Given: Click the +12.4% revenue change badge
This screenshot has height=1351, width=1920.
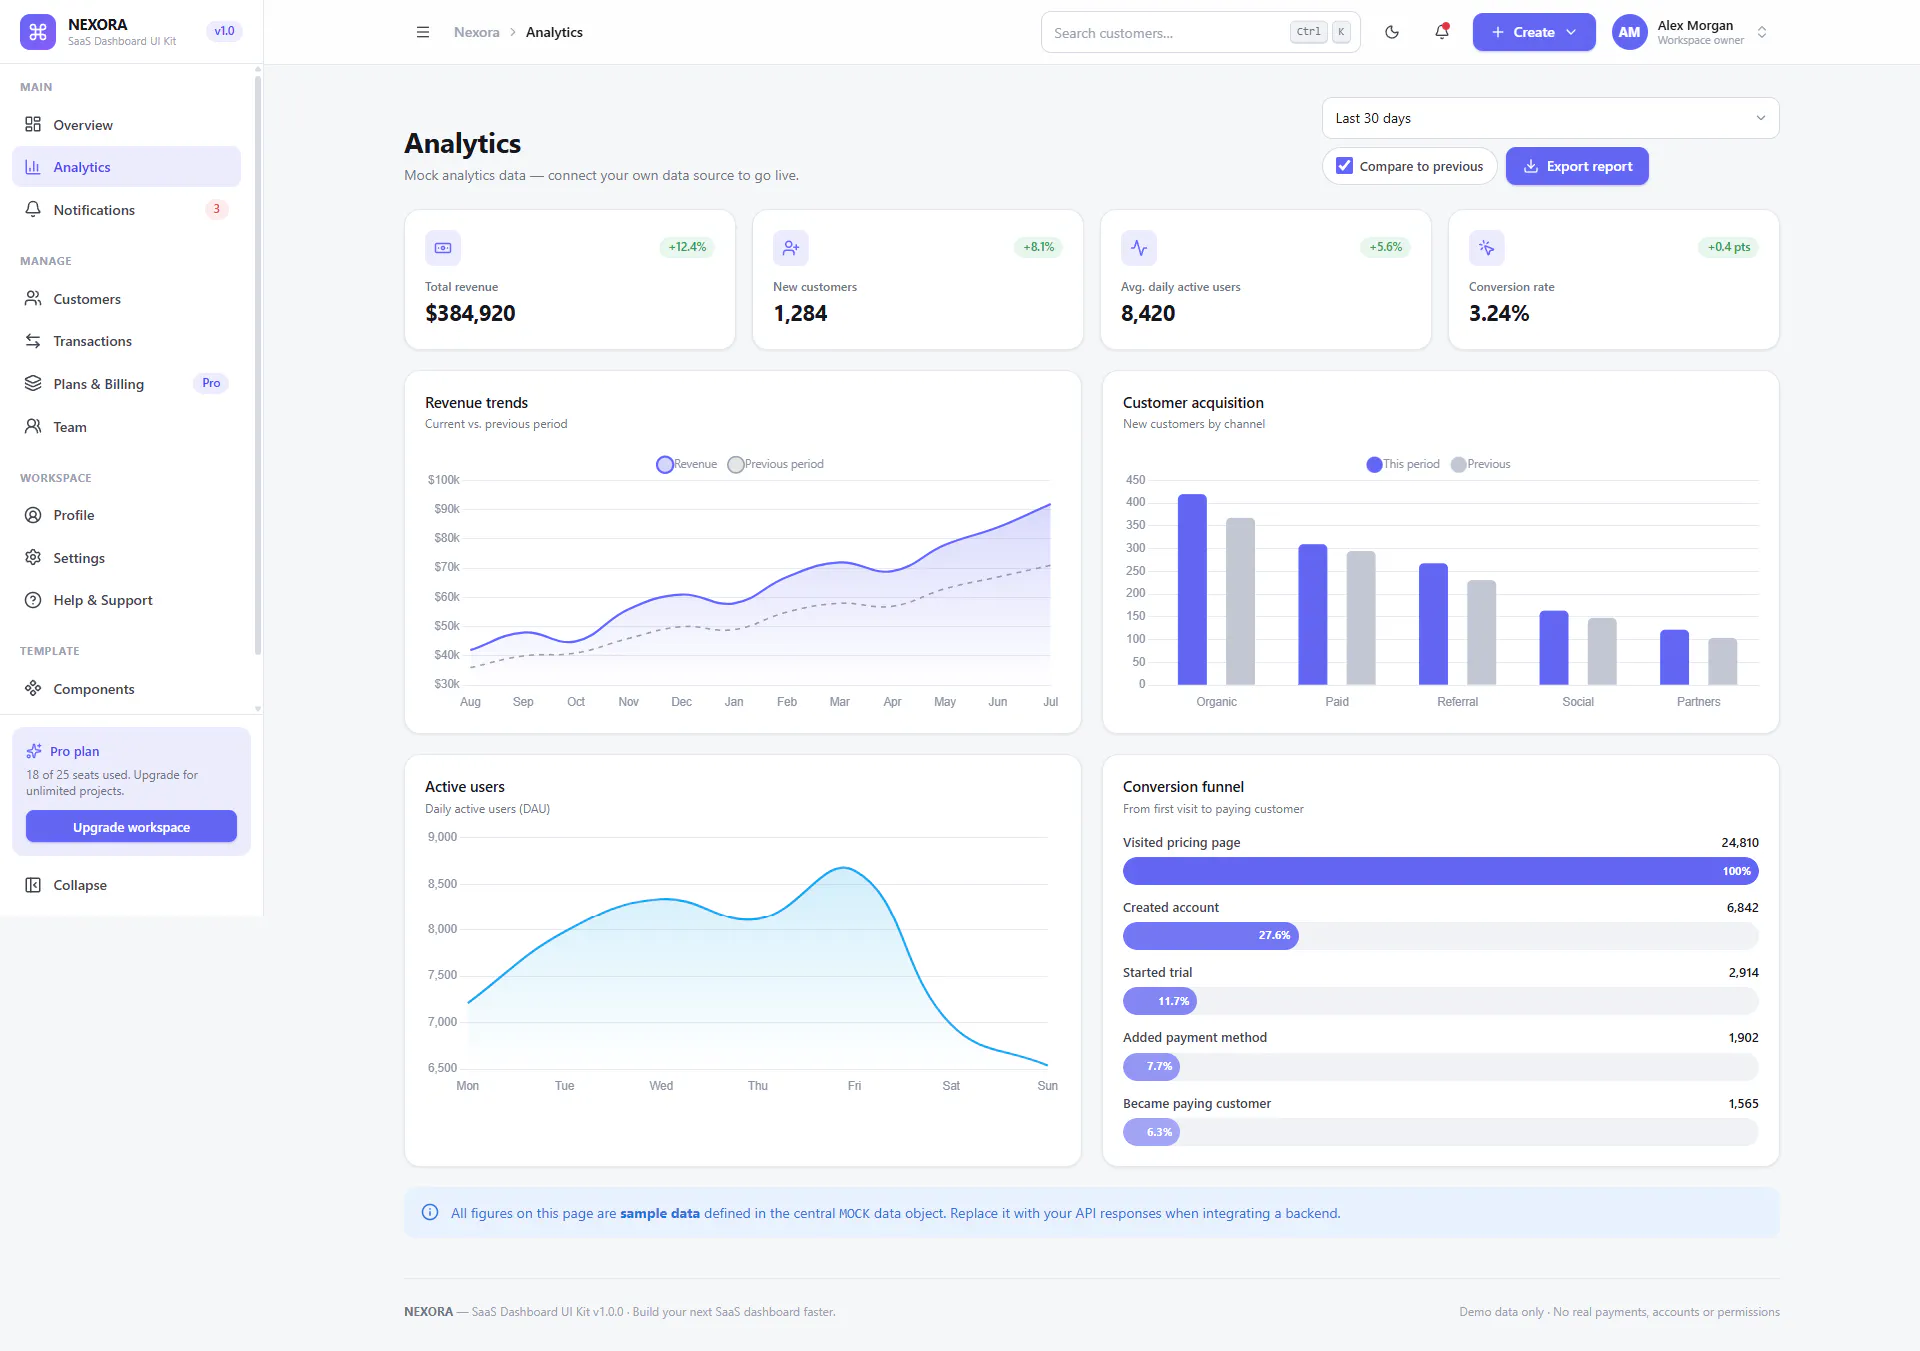Looking at the screenshot, I should pos(687,247).
